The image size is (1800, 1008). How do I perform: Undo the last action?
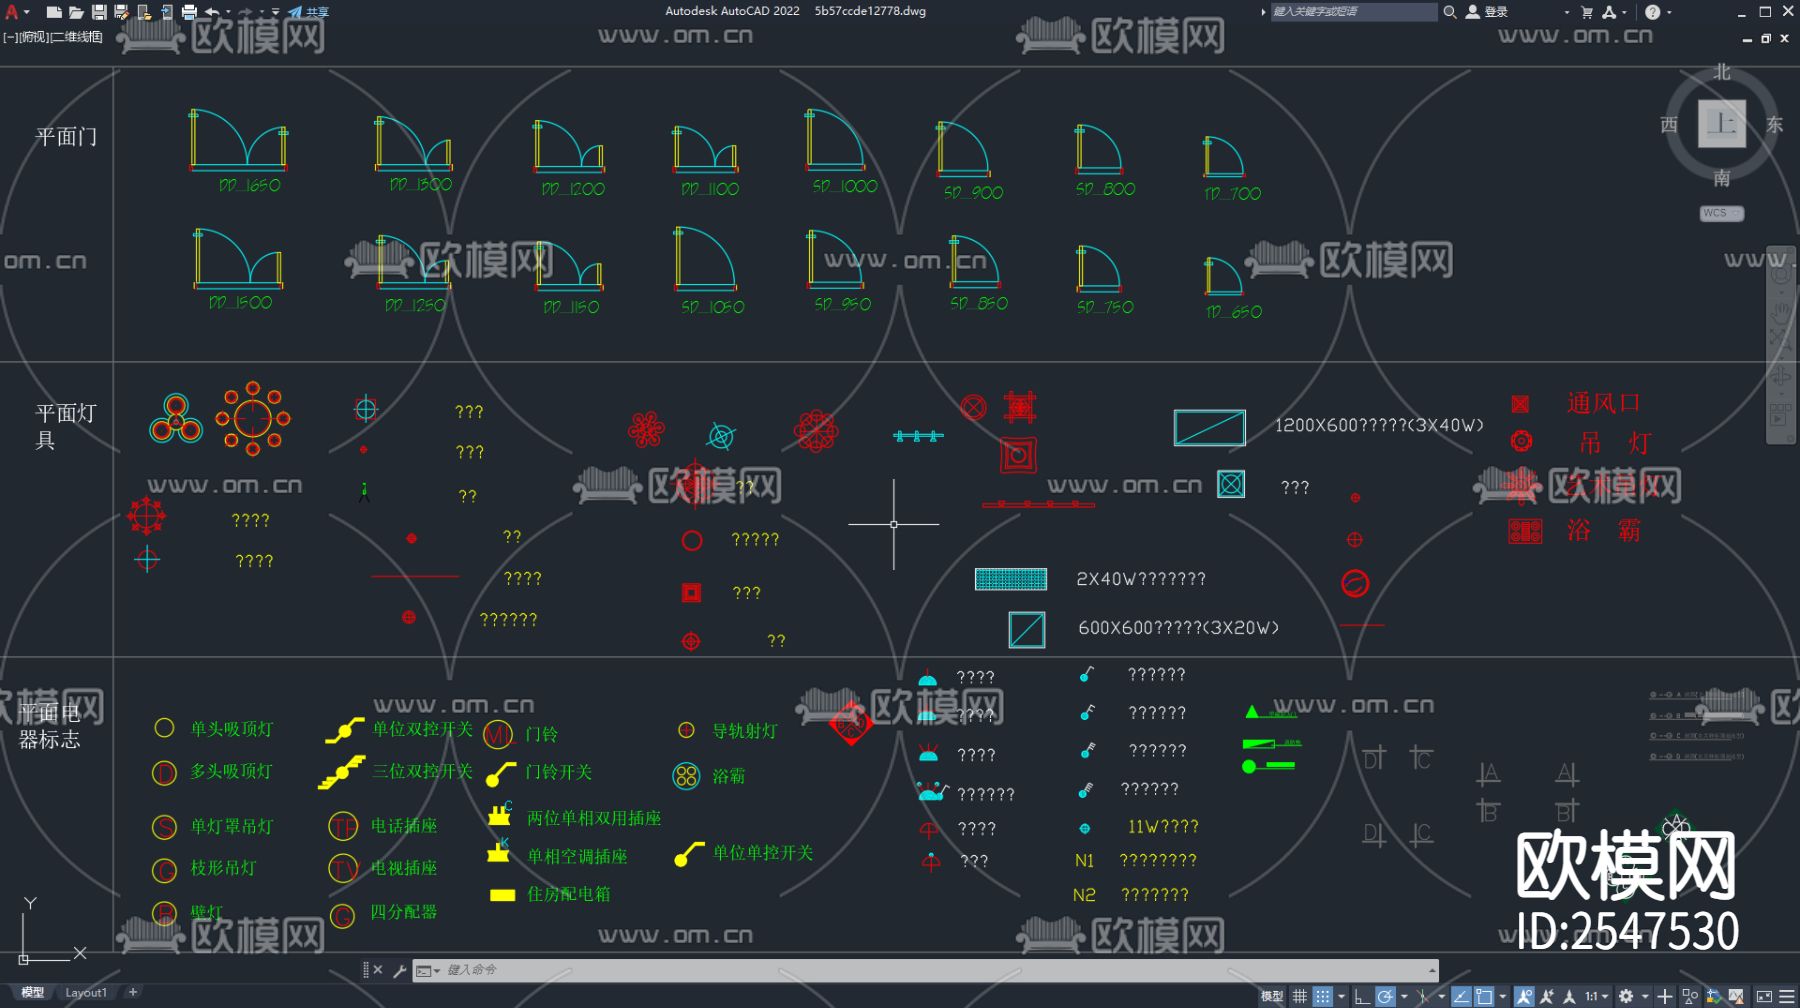point(211,12)
